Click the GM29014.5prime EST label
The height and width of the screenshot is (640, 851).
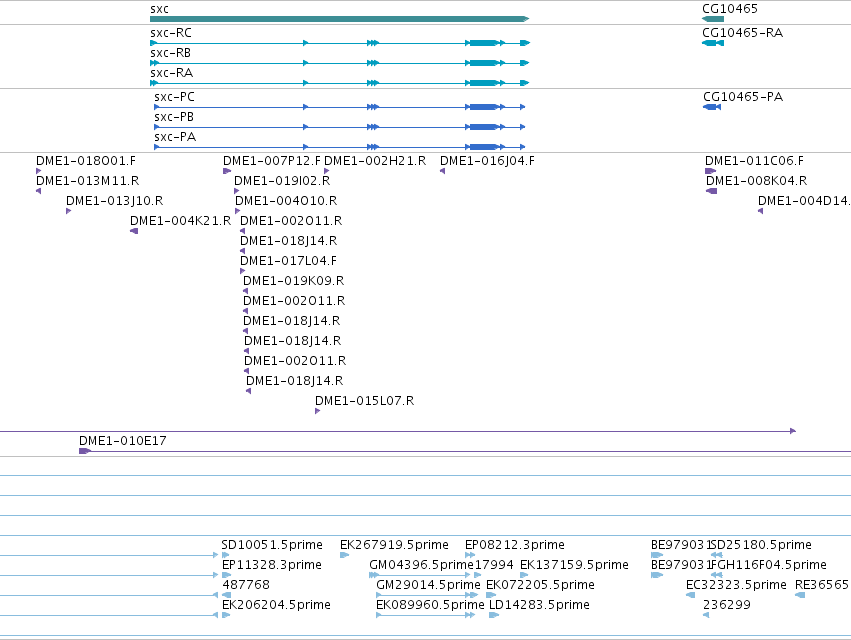tap(428, 585)
